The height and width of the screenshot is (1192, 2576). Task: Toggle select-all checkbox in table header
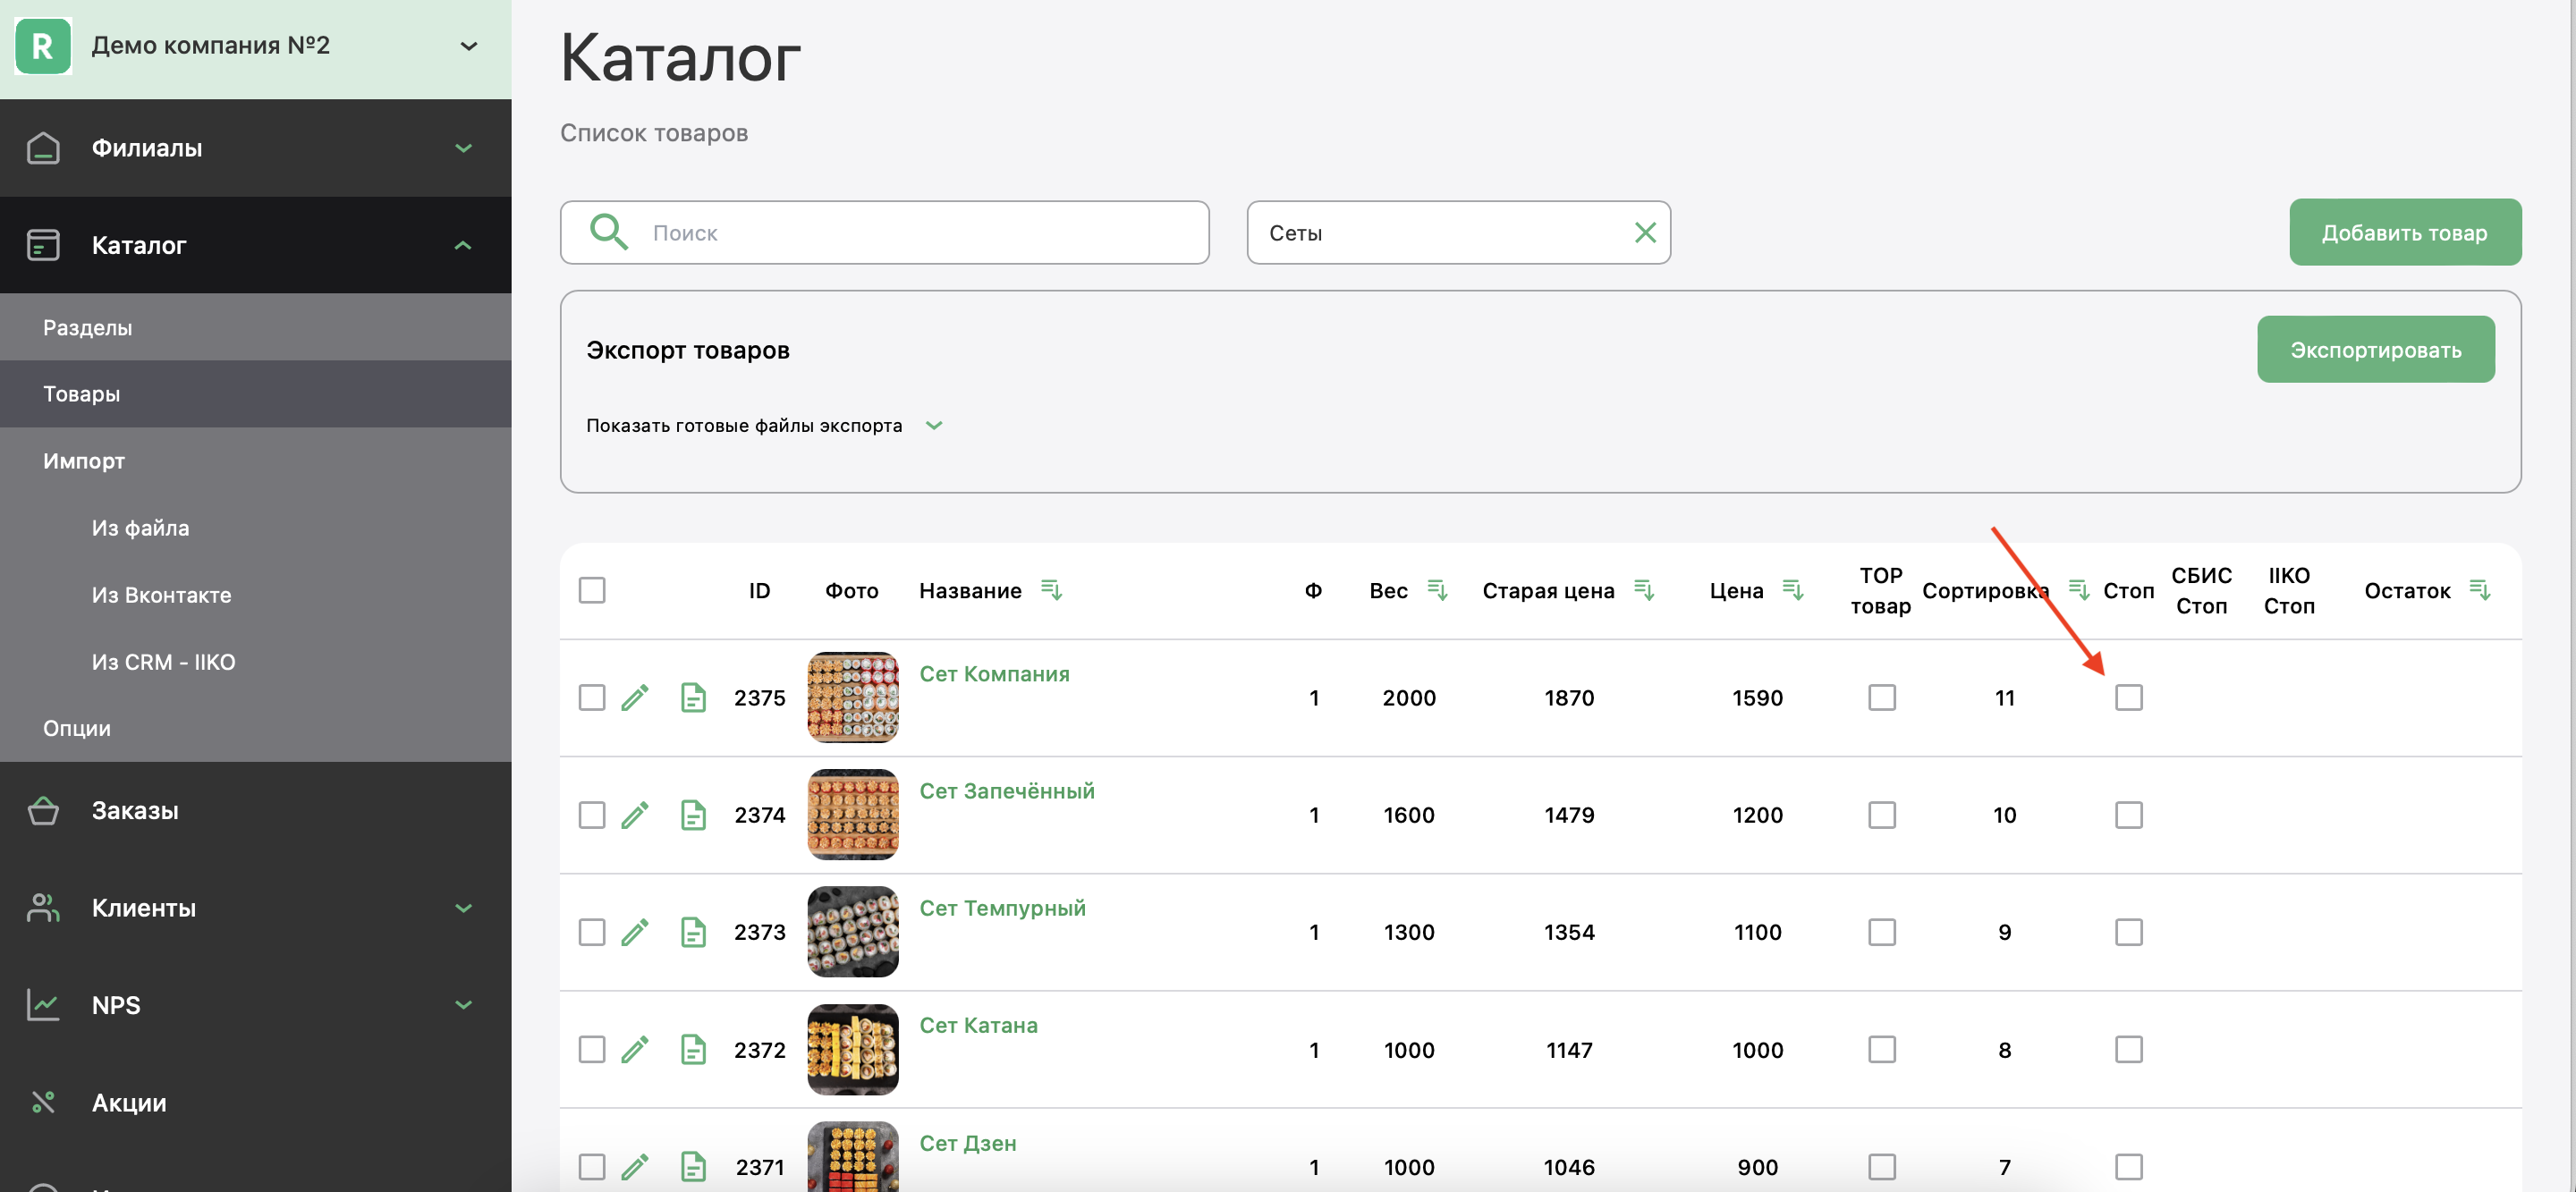tap(592, 590)
